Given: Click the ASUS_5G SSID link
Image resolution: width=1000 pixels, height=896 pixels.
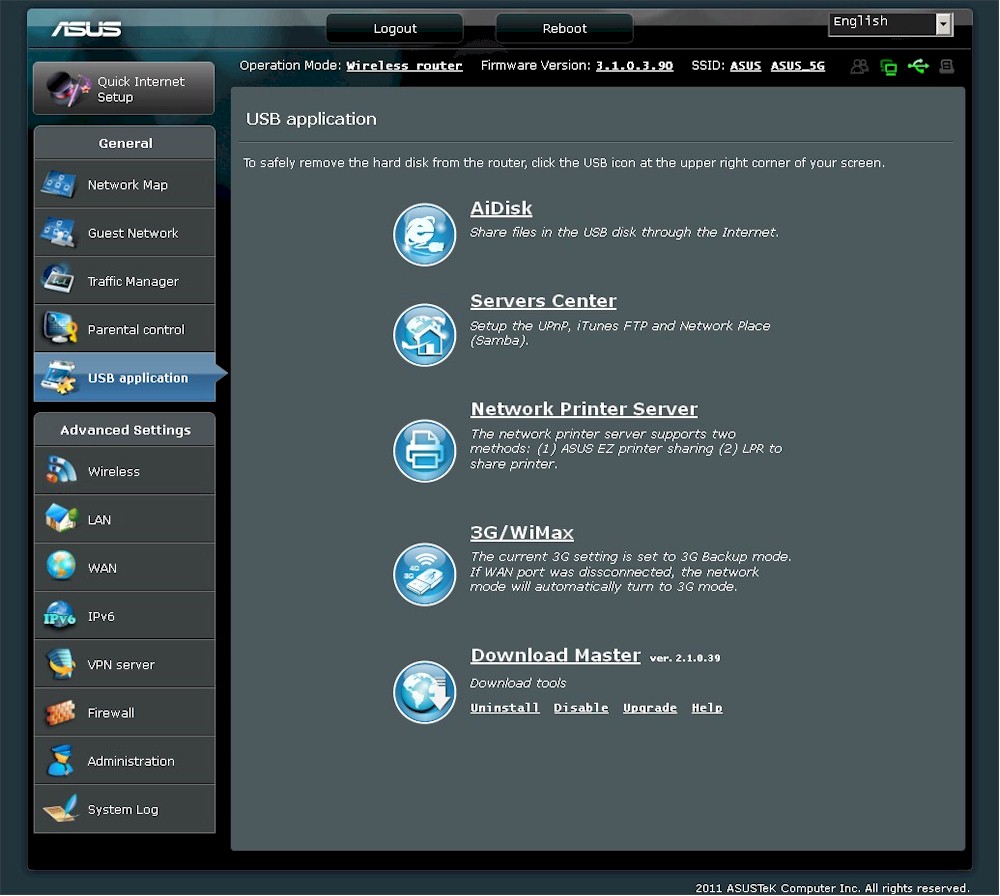Looking at the screenshot, I should click(x=797, y=66).
